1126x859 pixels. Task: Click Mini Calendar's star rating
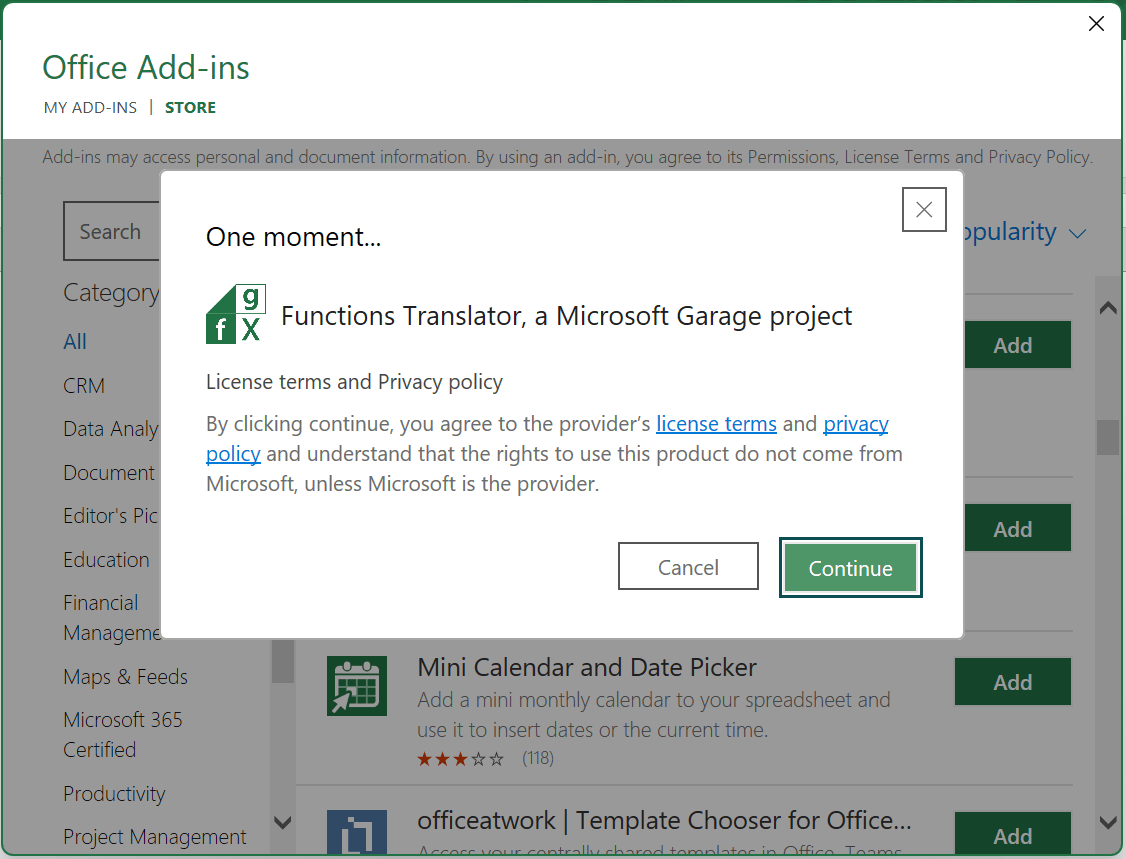461,758
